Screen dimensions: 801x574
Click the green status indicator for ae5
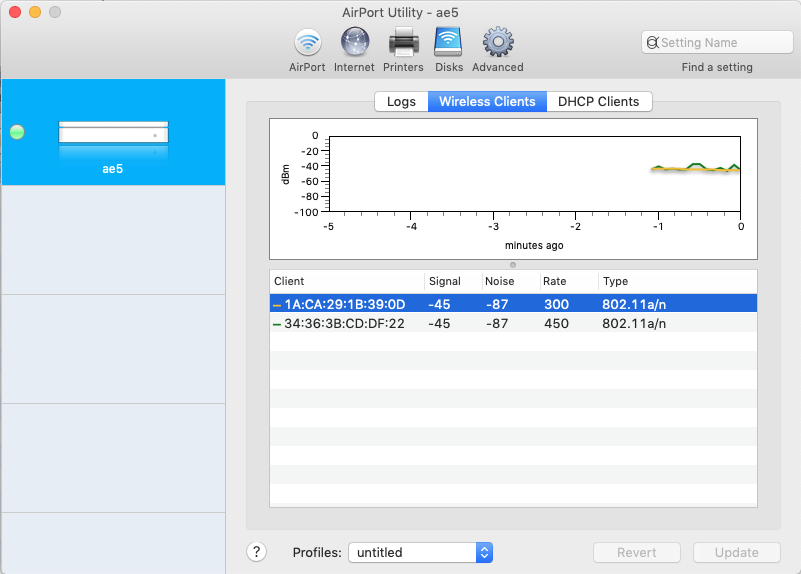tap(17, 132)
